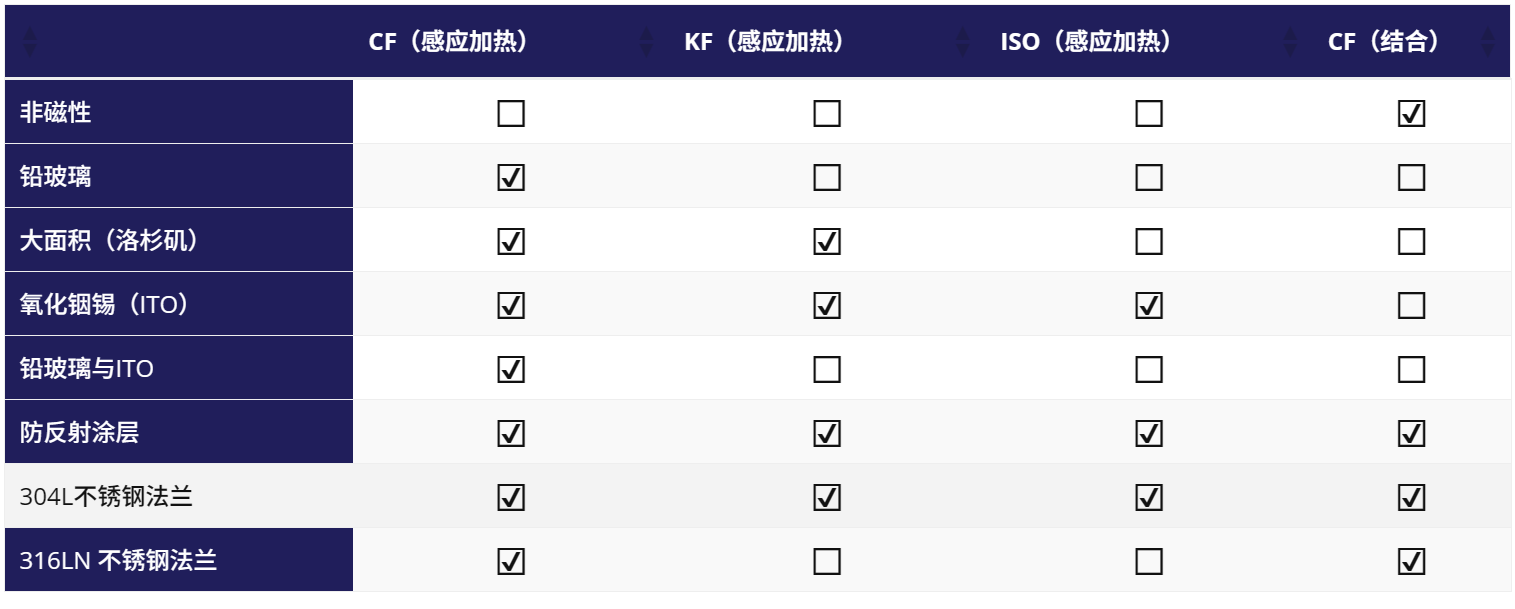Sort by KF（感应加热） column arrows
Screen dimensions: 1515x609
click(962, 42)
